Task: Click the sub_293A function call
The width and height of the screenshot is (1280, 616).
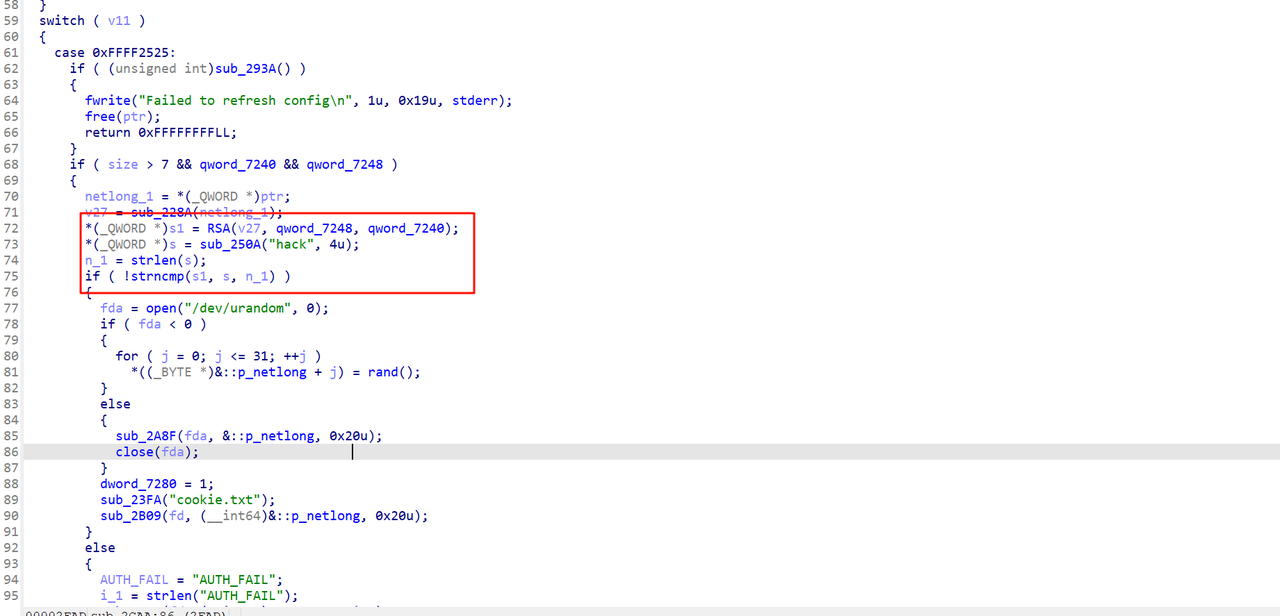Action: [250, 68]
